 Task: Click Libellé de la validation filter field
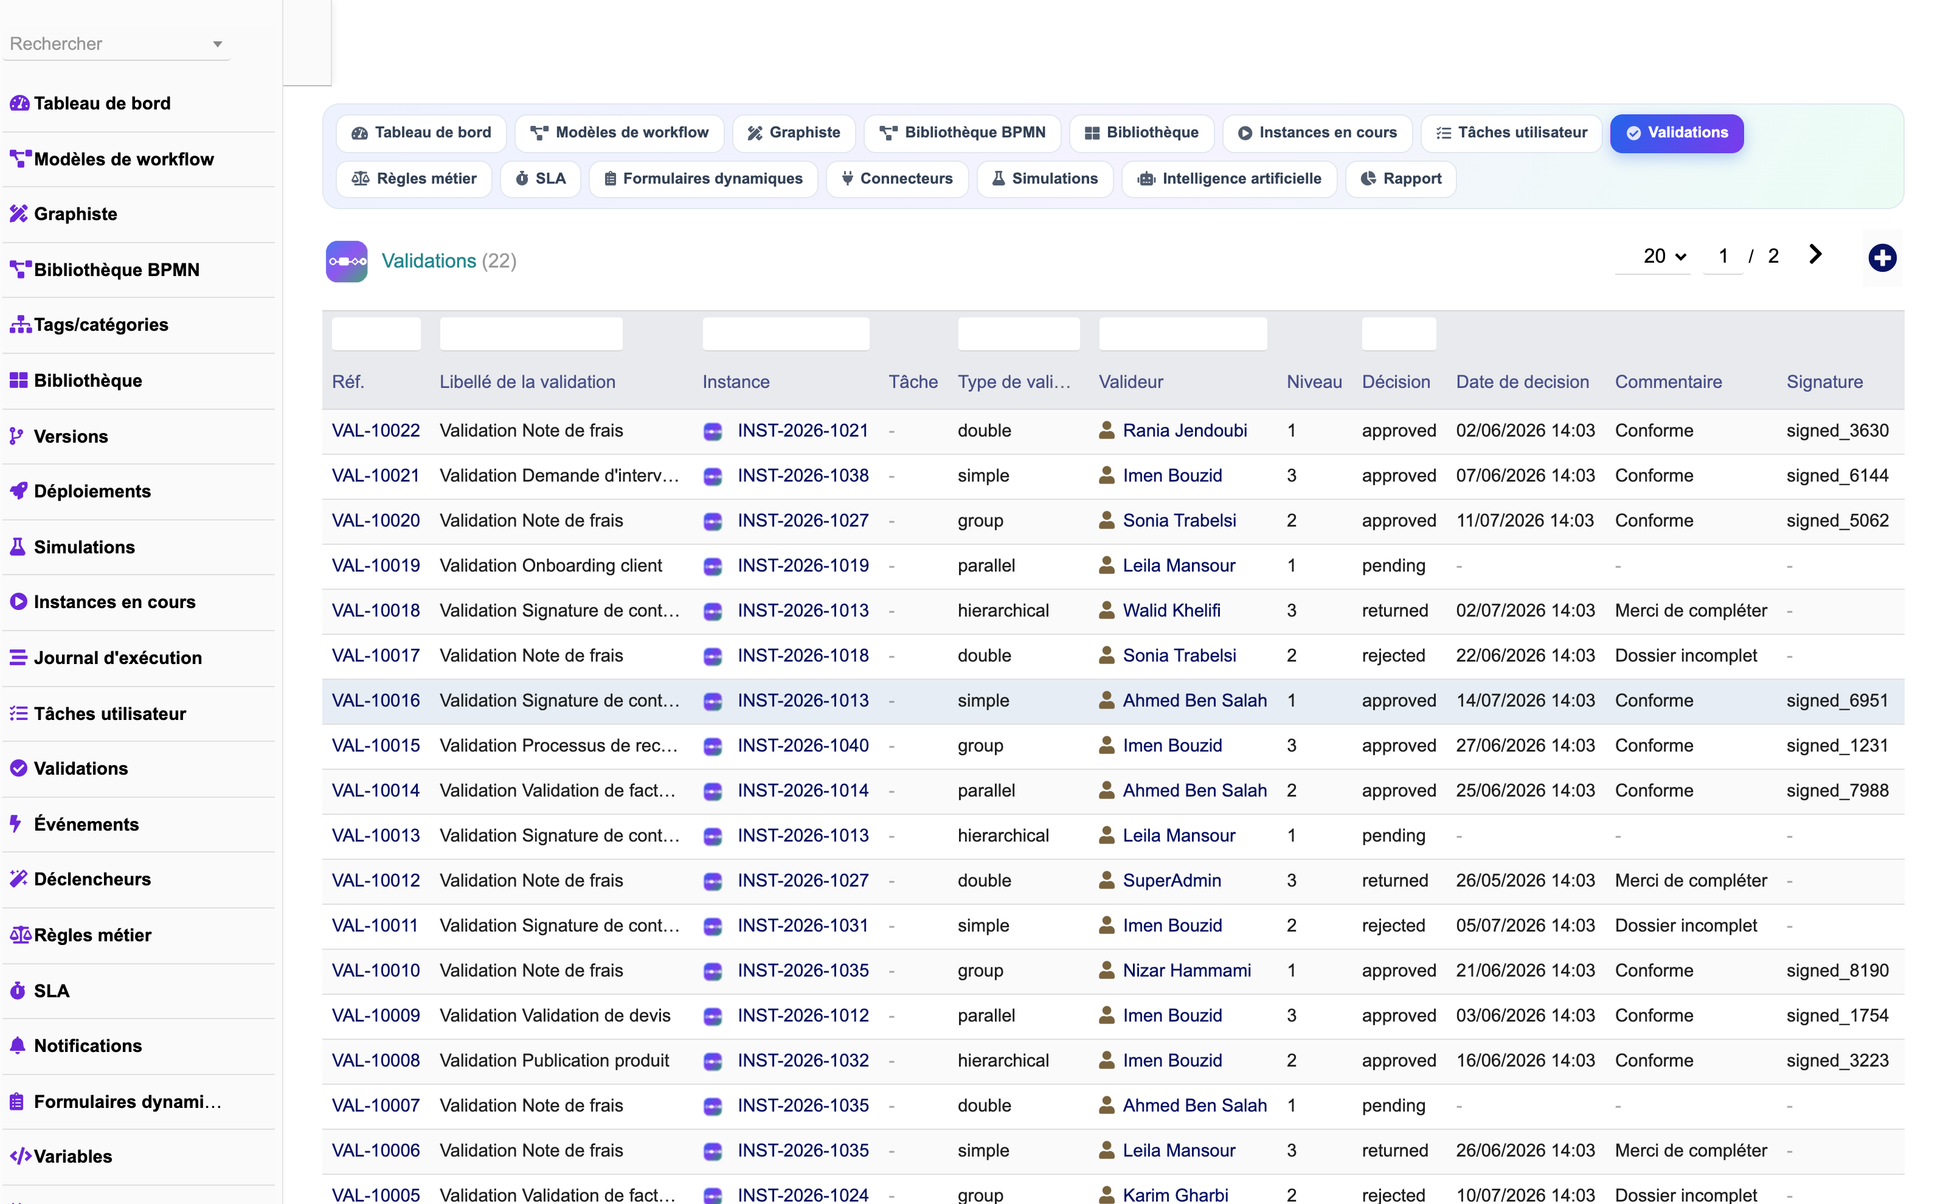tap(531, 334)
